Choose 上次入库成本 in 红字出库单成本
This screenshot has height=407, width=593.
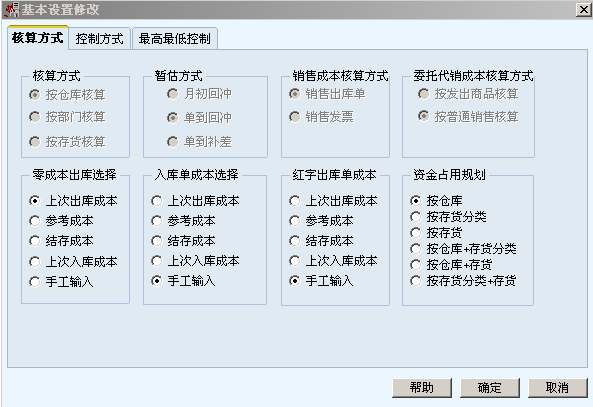point(334,261)
